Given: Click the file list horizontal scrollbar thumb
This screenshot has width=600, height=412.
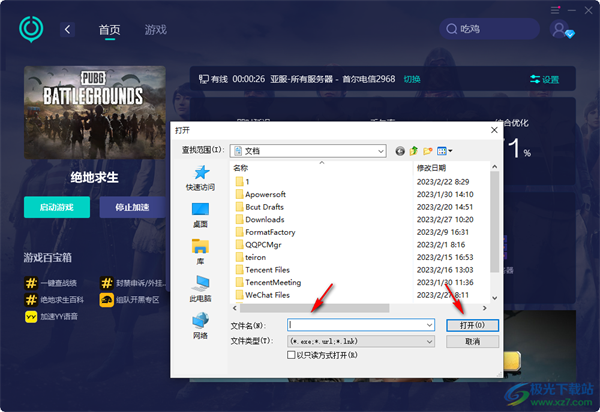Looking at the screenshot, I should tap(314, 308).
